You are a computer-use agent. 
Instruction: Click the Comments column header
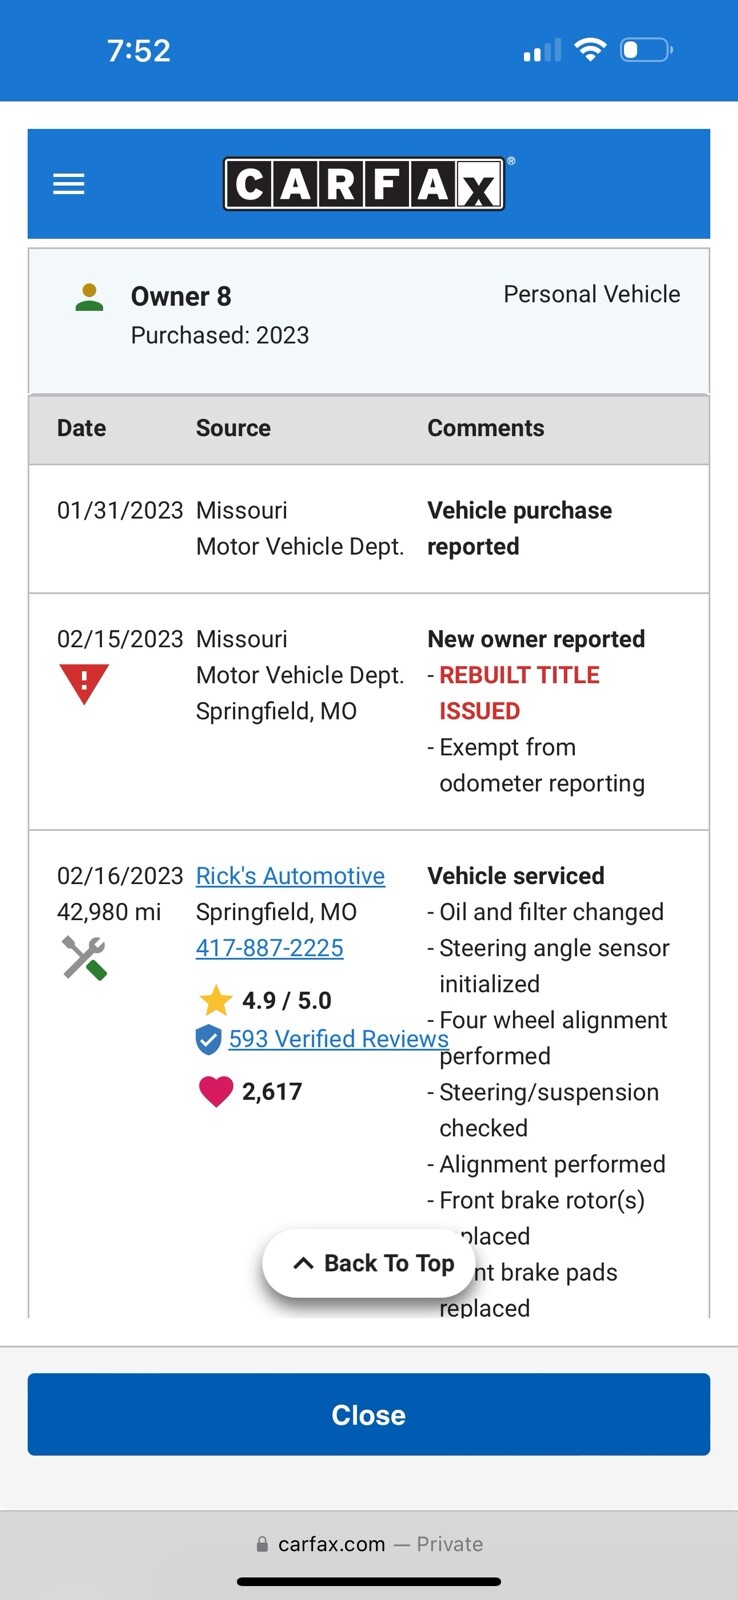[x=486, y=428]
